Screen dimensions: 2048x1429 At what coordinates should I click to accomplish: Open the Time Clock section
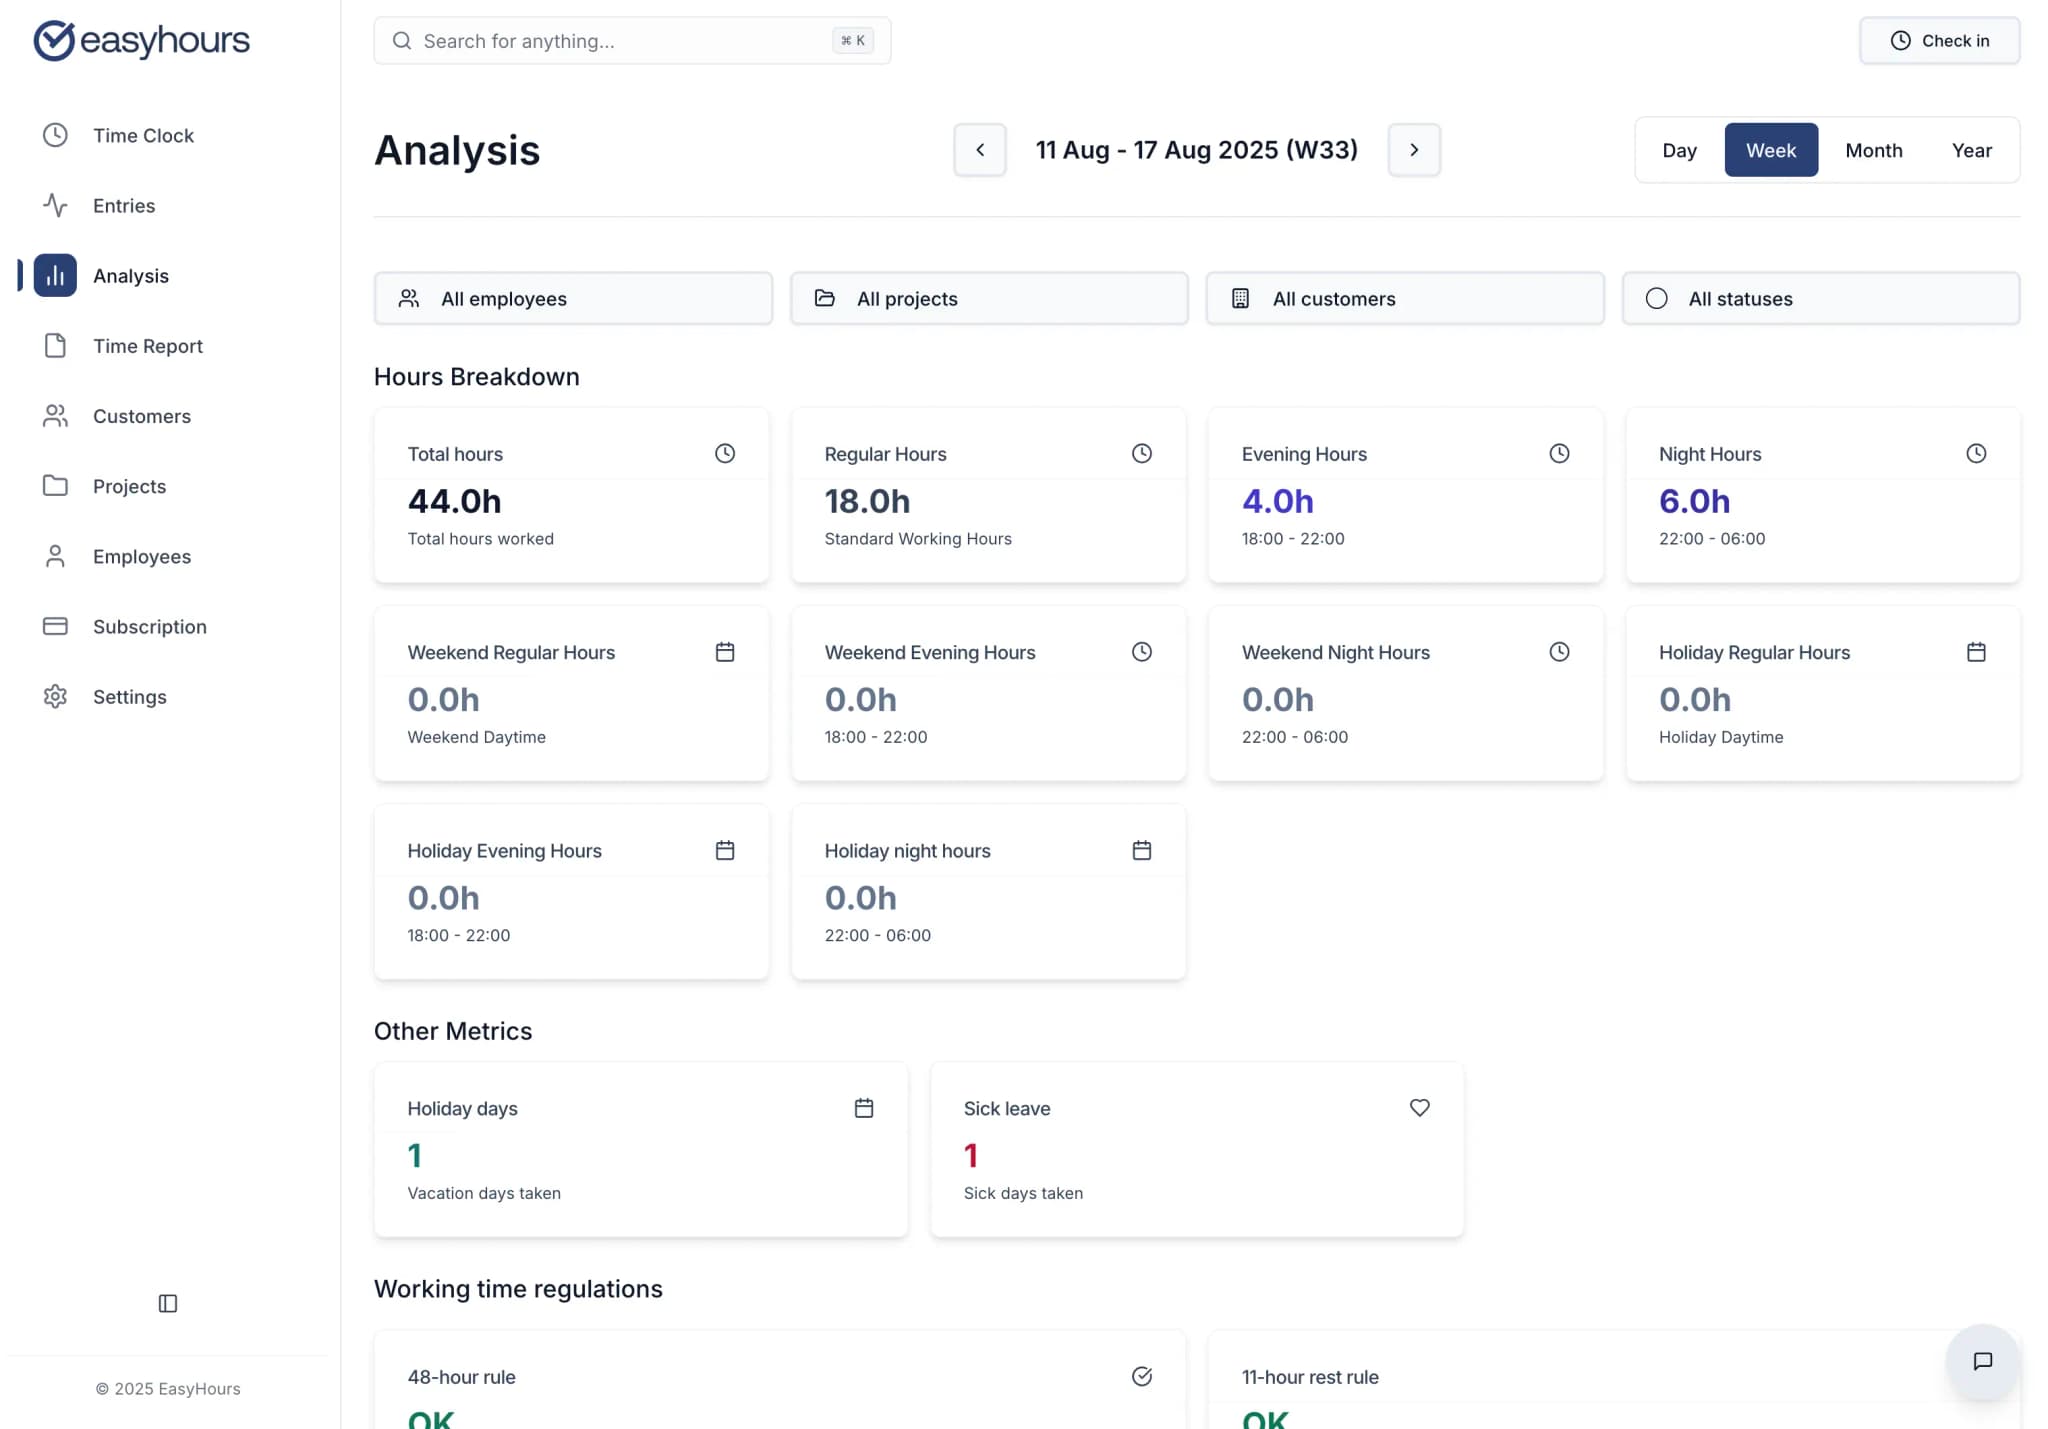click(x=143, y=135)
